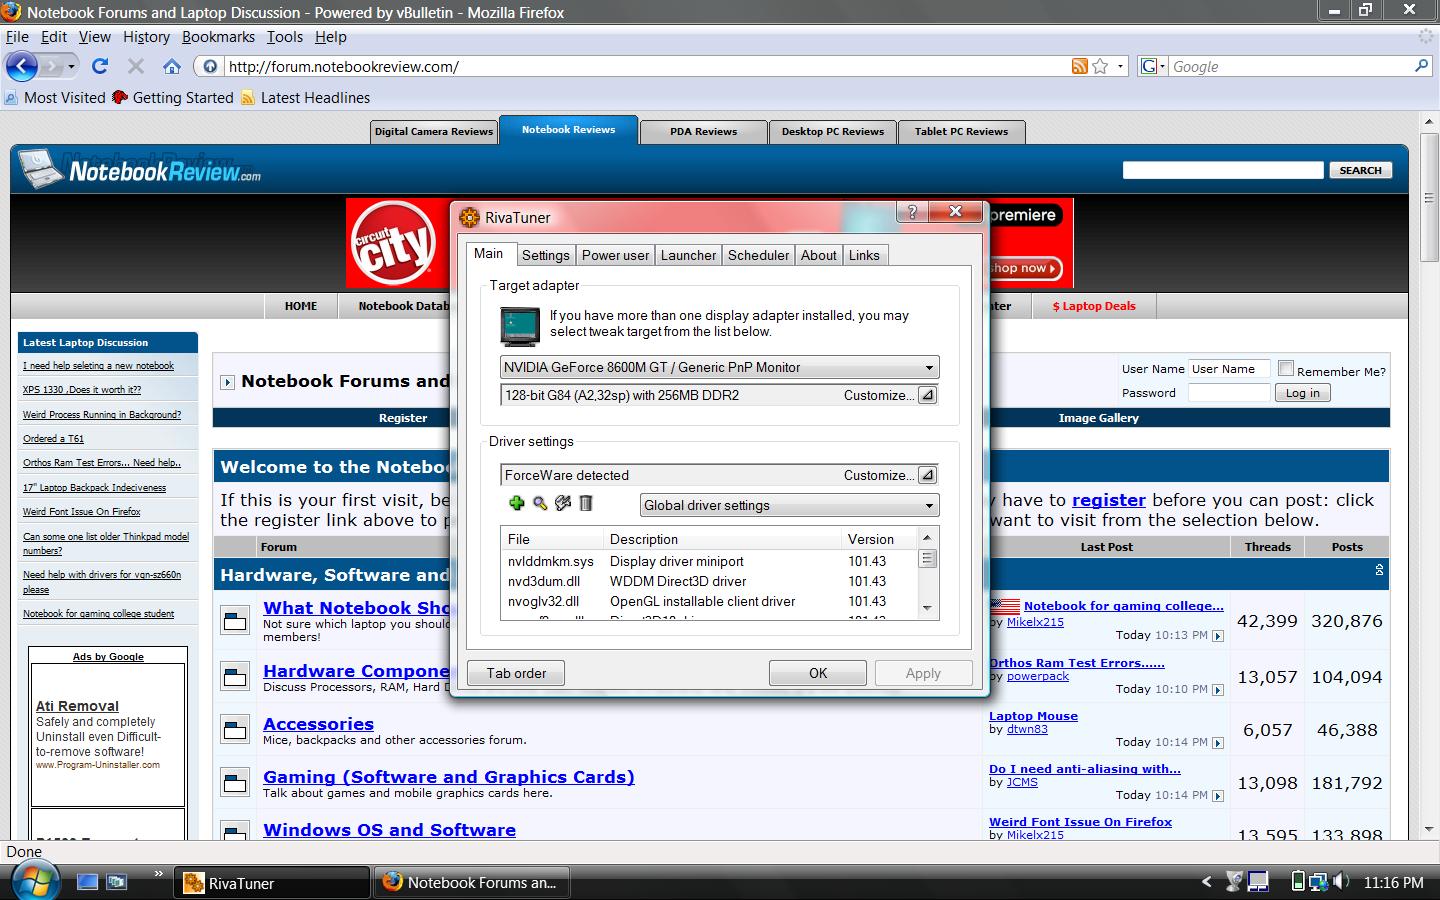This screenshot has width=1440, height=900.
Task: Click the edit icon beside the trash can
Action: click(x=563, y=504)
